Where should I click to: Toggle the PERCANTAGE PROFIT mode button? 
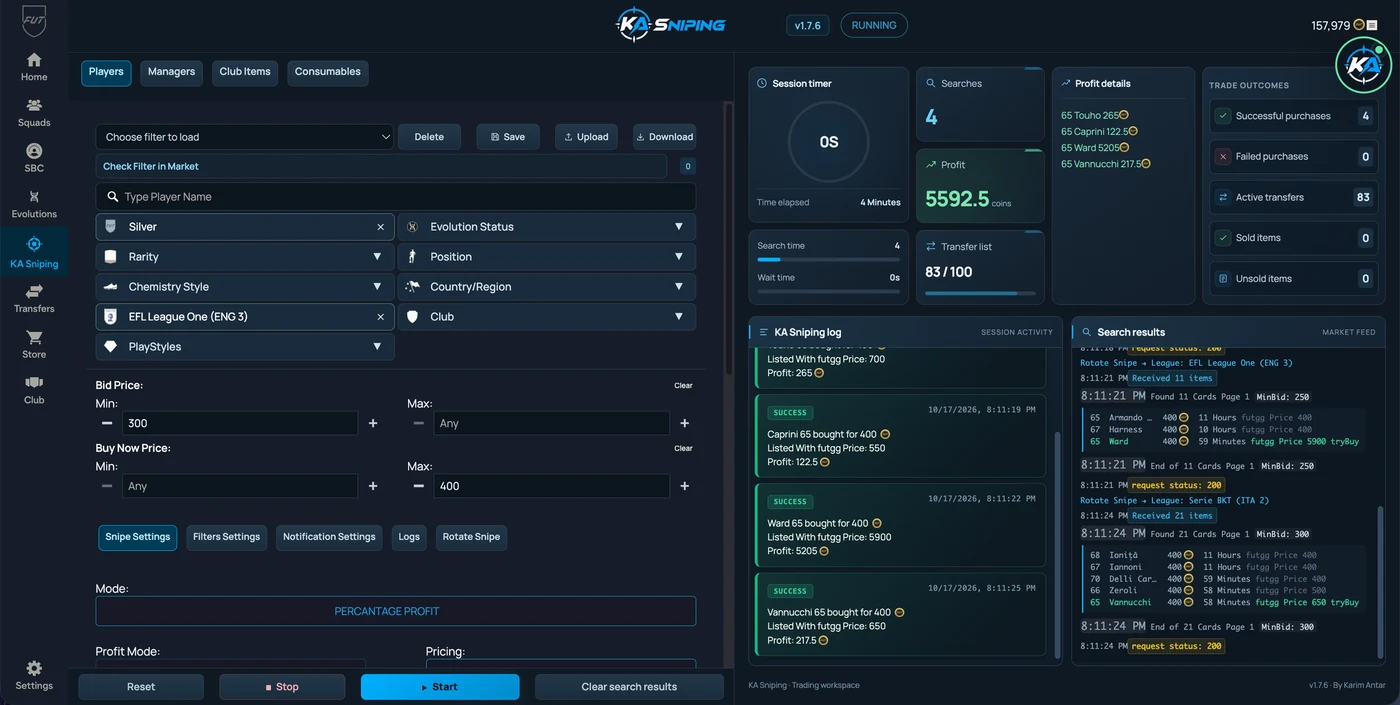point(396,611)
